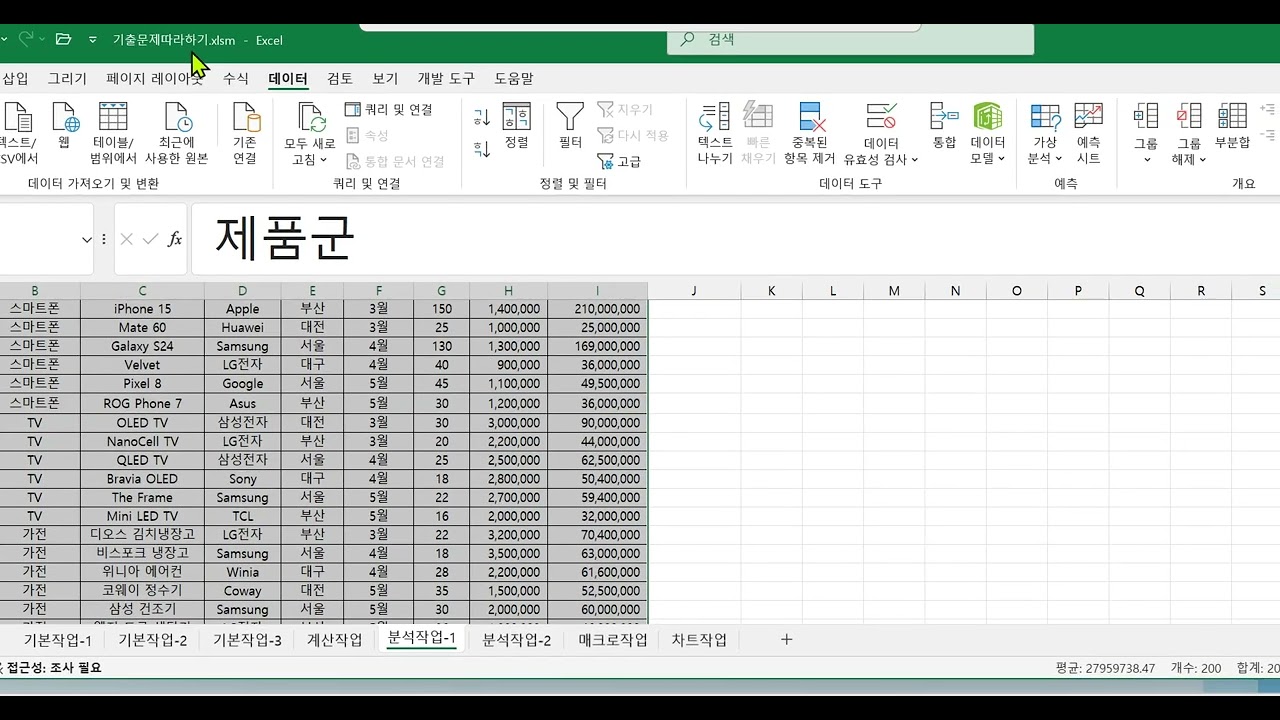Switch to 검토 ribbon tab
Screen dimensions: 1280x720
click(x=340, y=78)
